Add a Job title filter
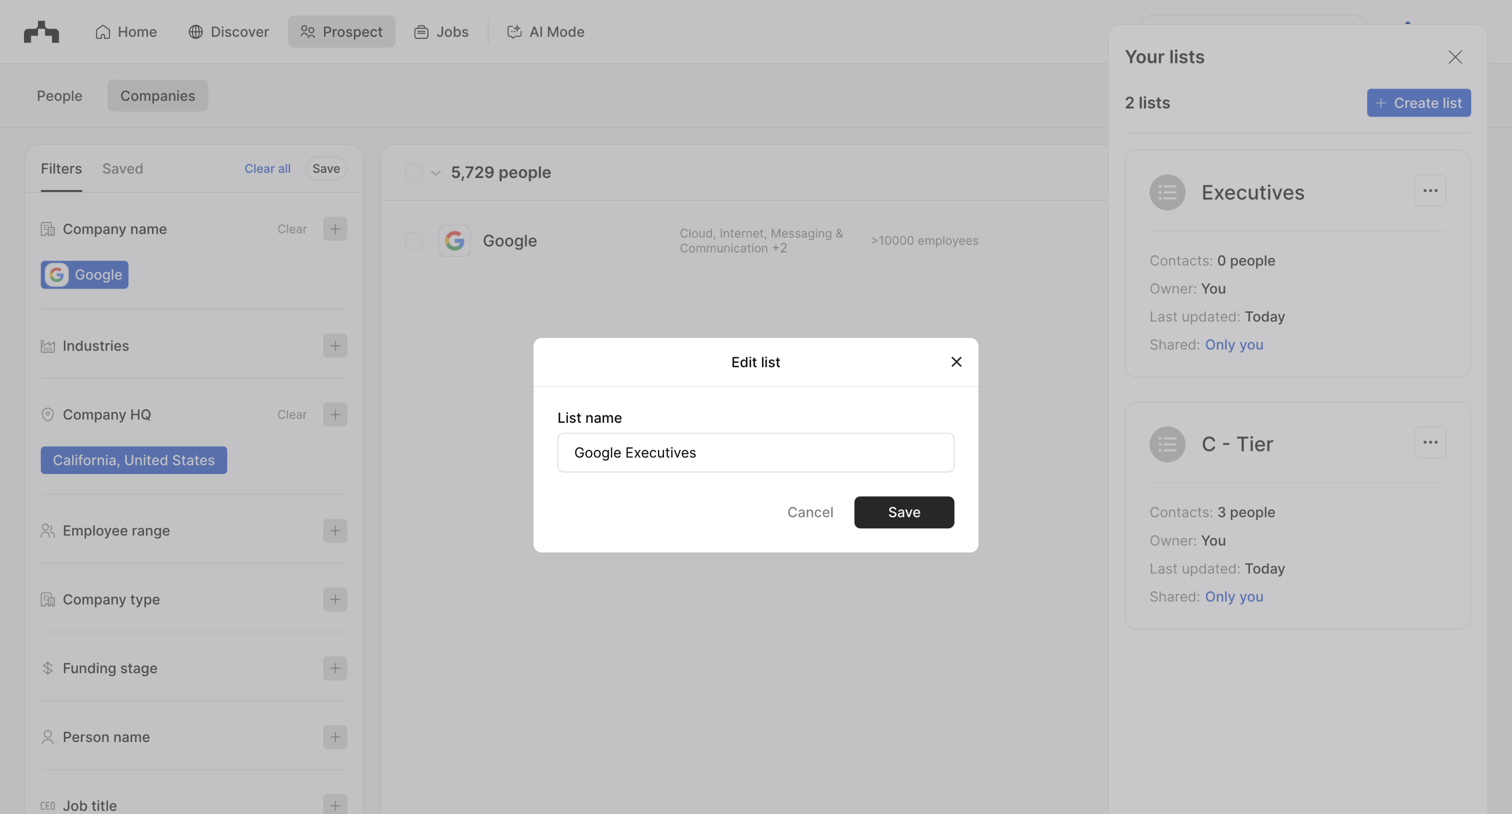The width and height of the screenshot is (1512, 814). click(335, 805)
